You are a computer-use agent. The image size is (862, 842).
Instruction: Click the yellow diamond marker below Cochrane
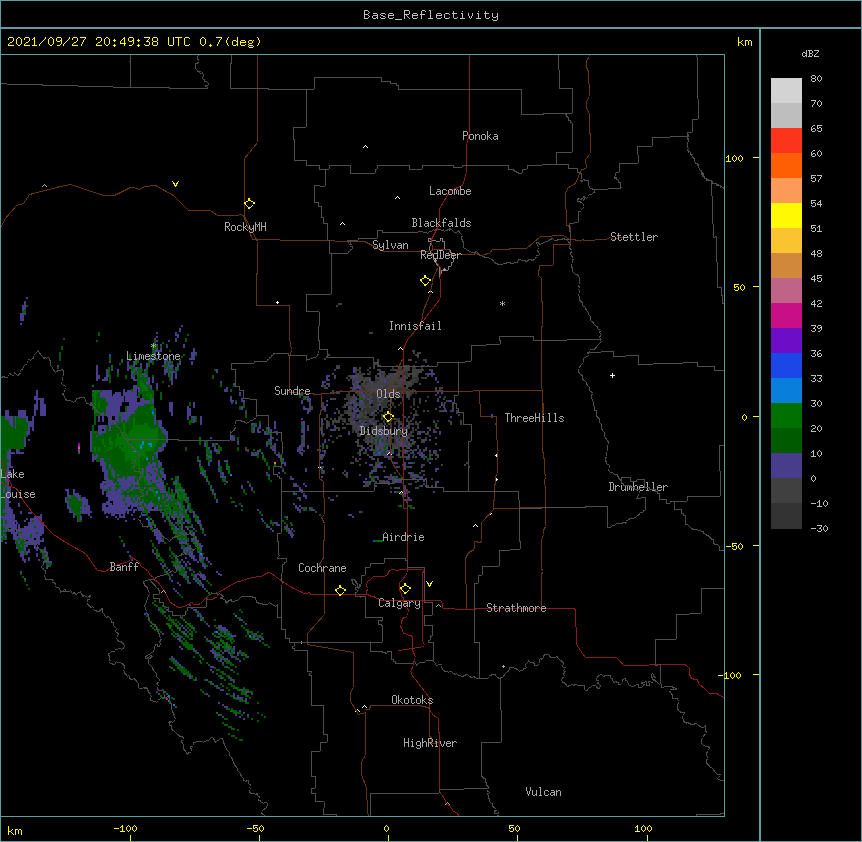pyautogui.click(x=340, y=590)
